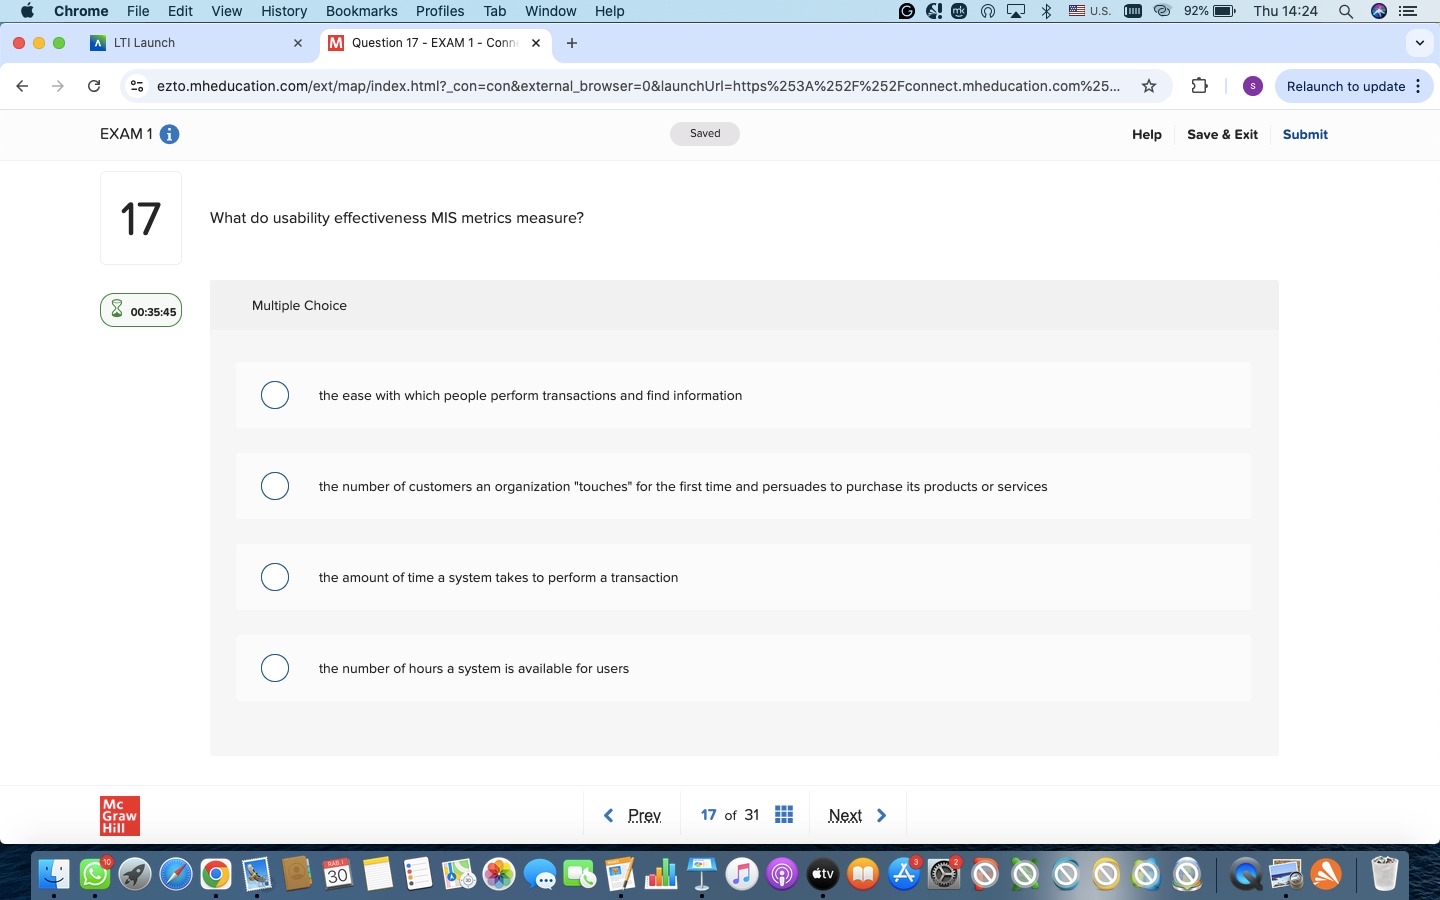
Task: Open the site information panel in address bar
Action: click(137, 87)
